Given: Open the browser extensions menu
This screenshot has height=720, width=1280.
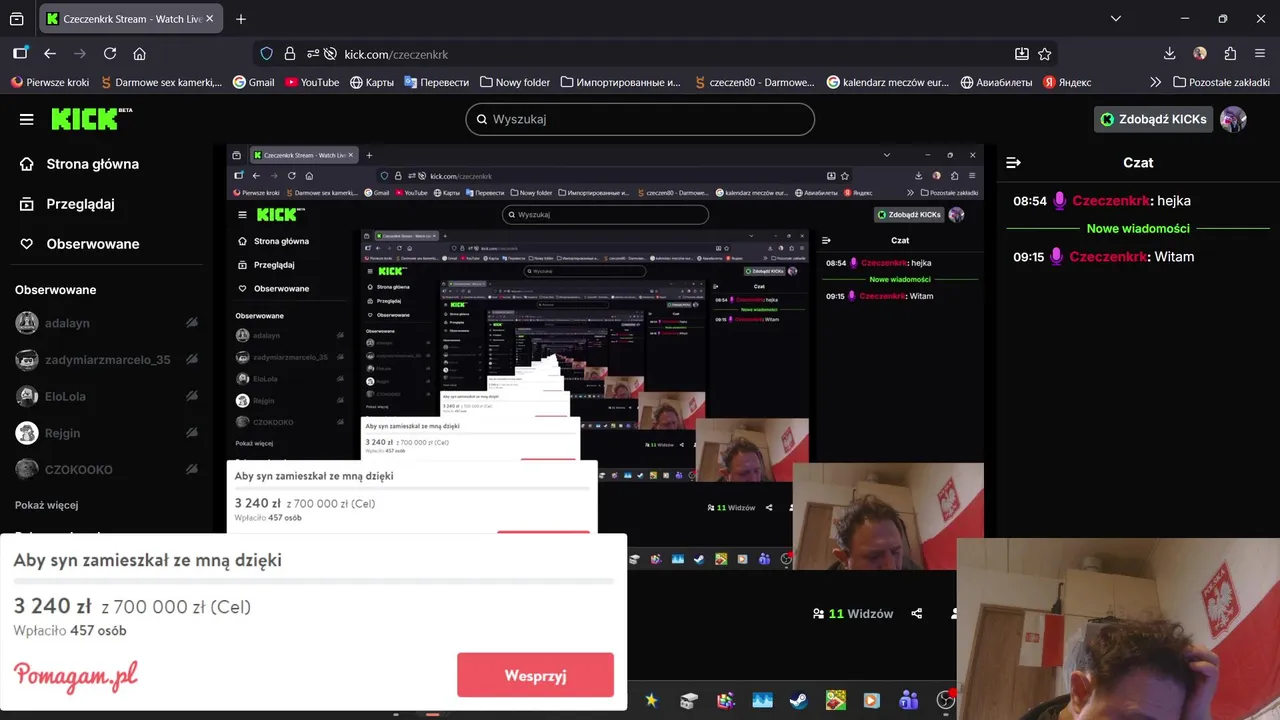Looking at the screenshot, I should [x=1230, y=54].
